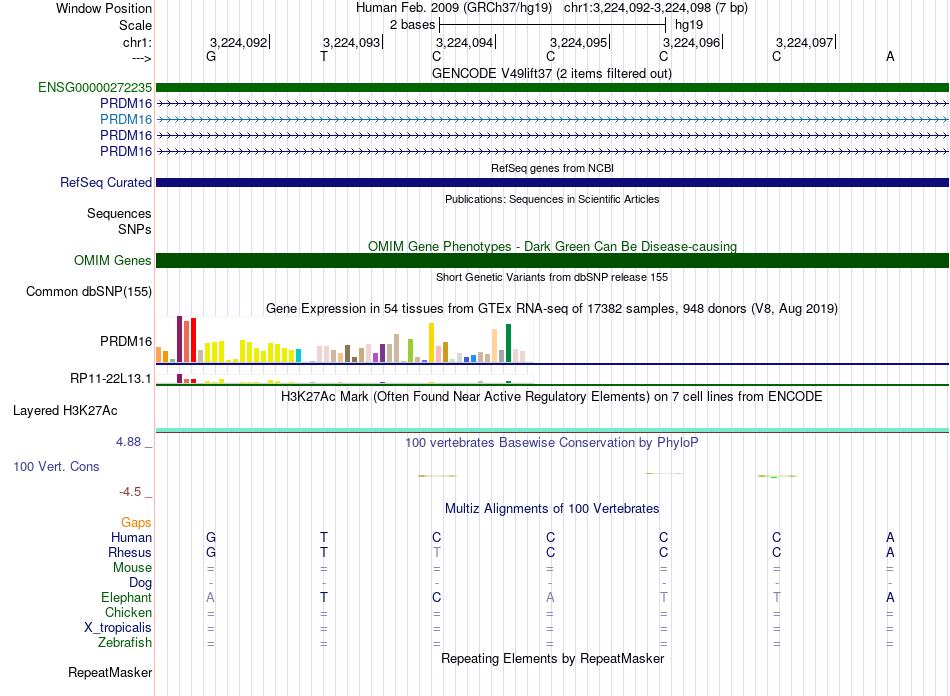
Task: Click the RefSeq genes from NCBI title
Action: coord(553,168)
